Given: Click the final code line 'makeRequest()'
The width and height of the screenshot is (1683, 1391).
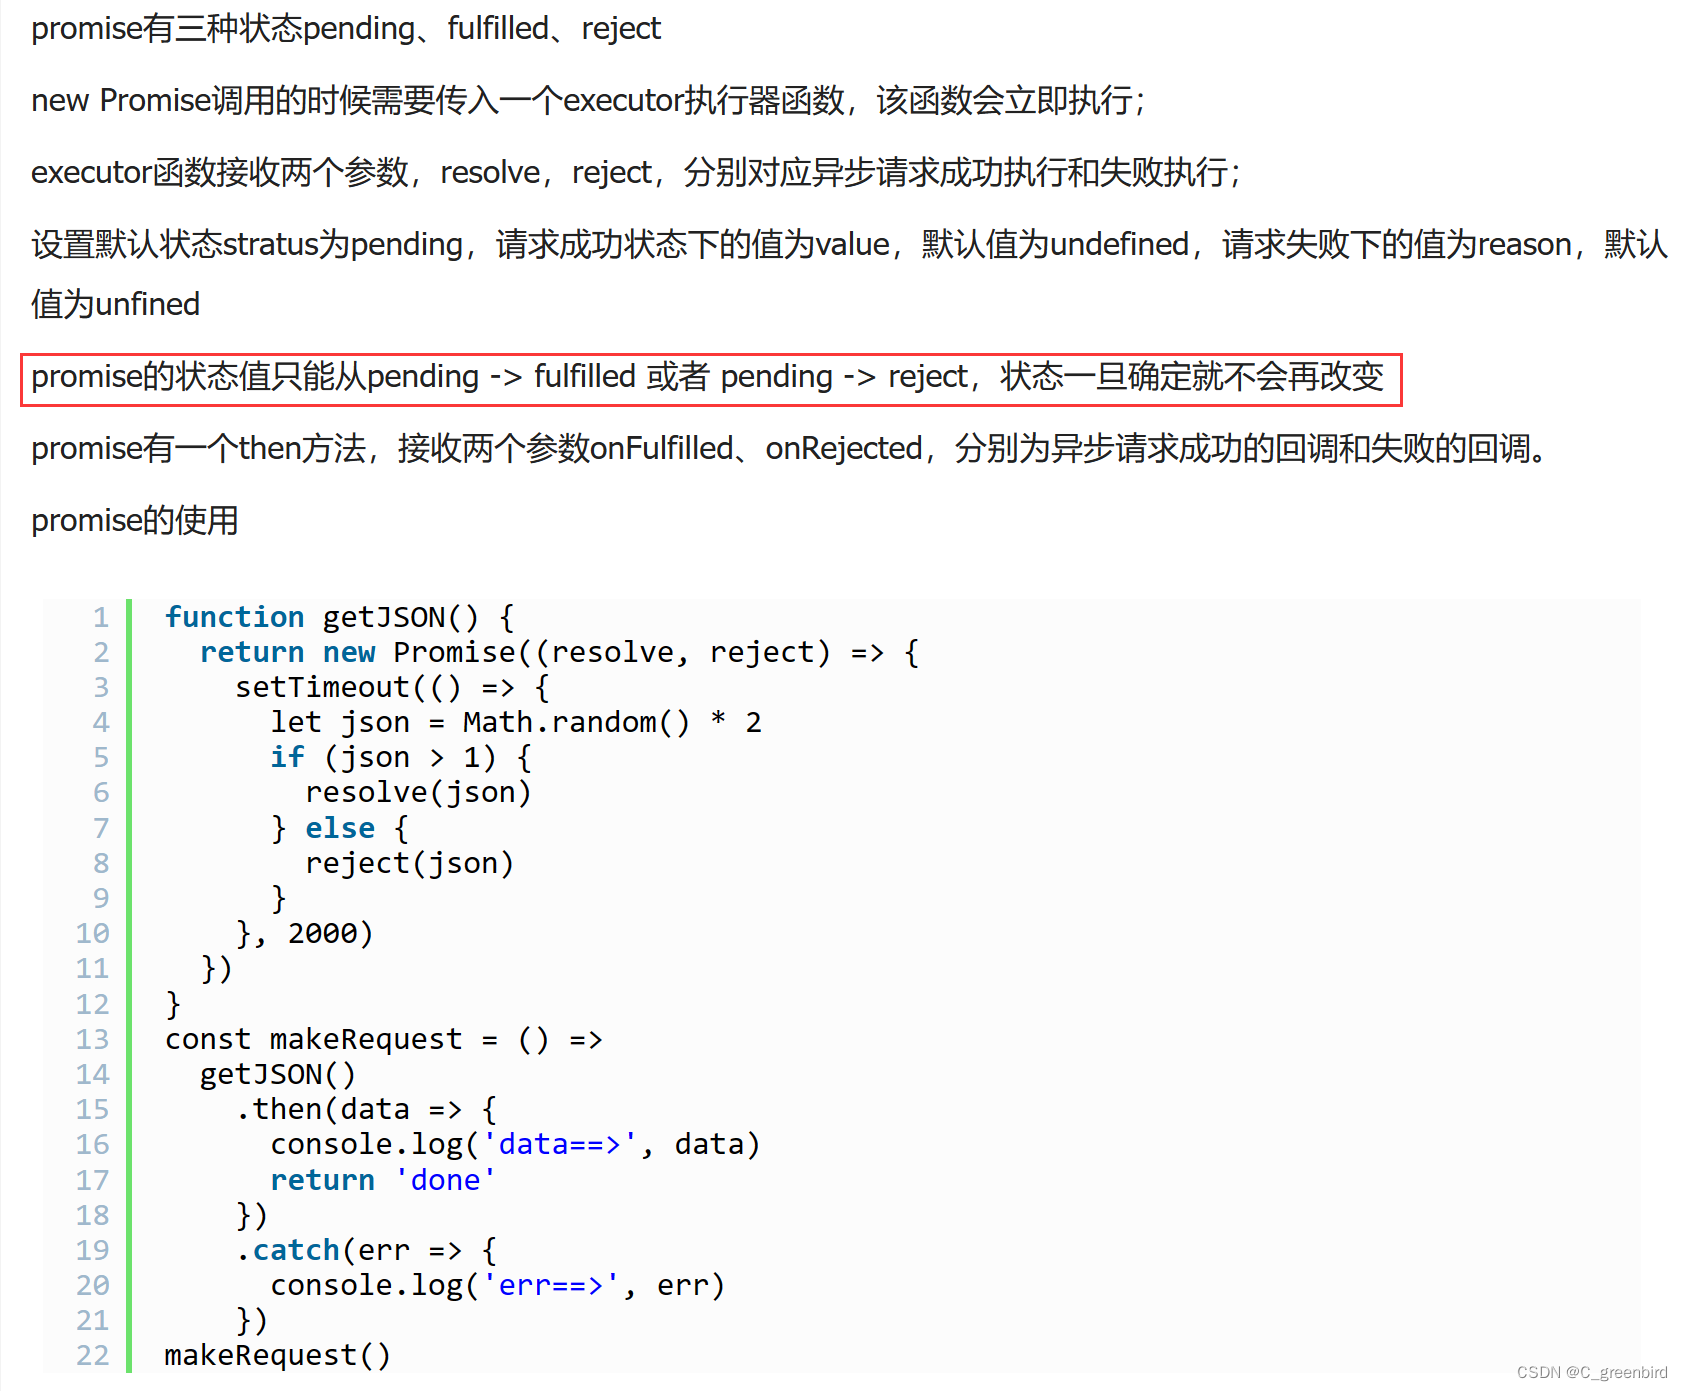Looking at the screenshot, I should pyautogui.click(x=278, y=1355).
